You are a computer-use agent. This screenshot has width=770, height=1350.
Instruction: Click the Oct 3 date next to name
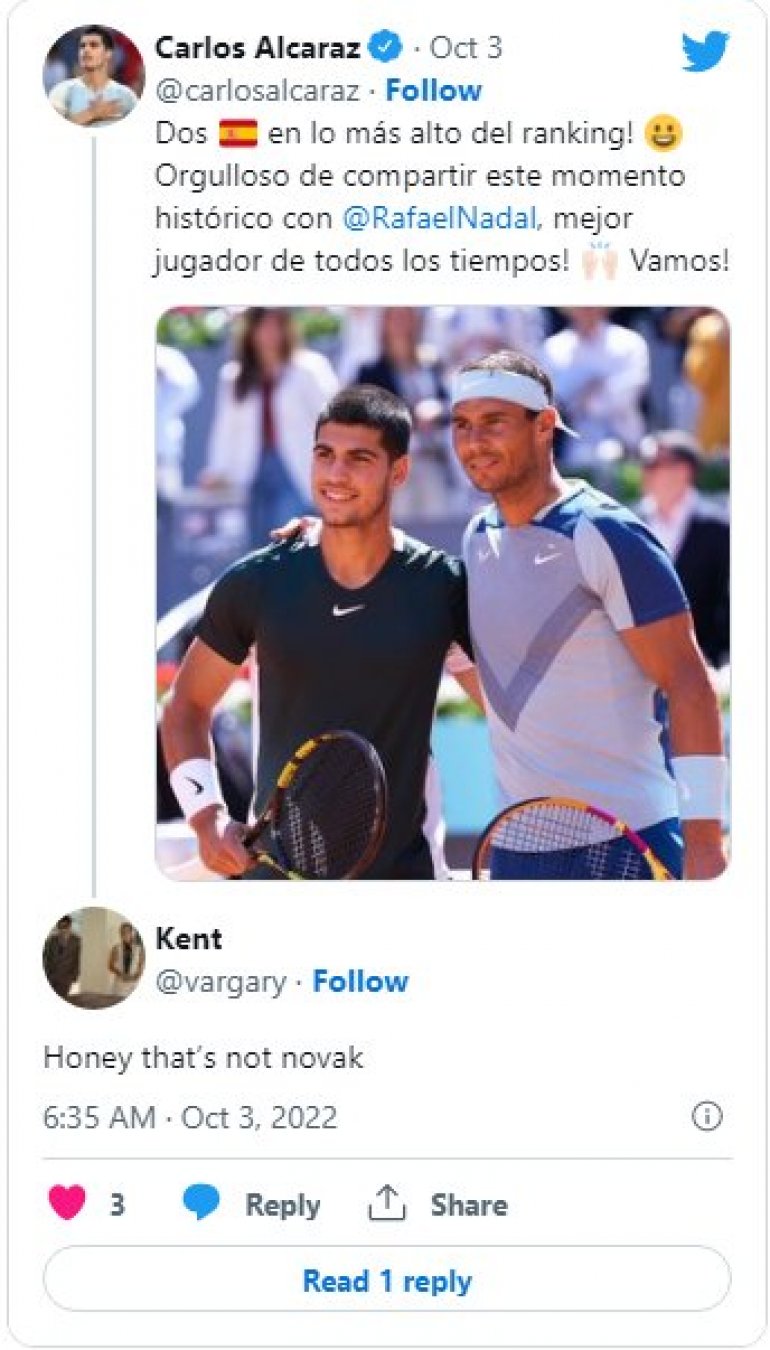466,47
